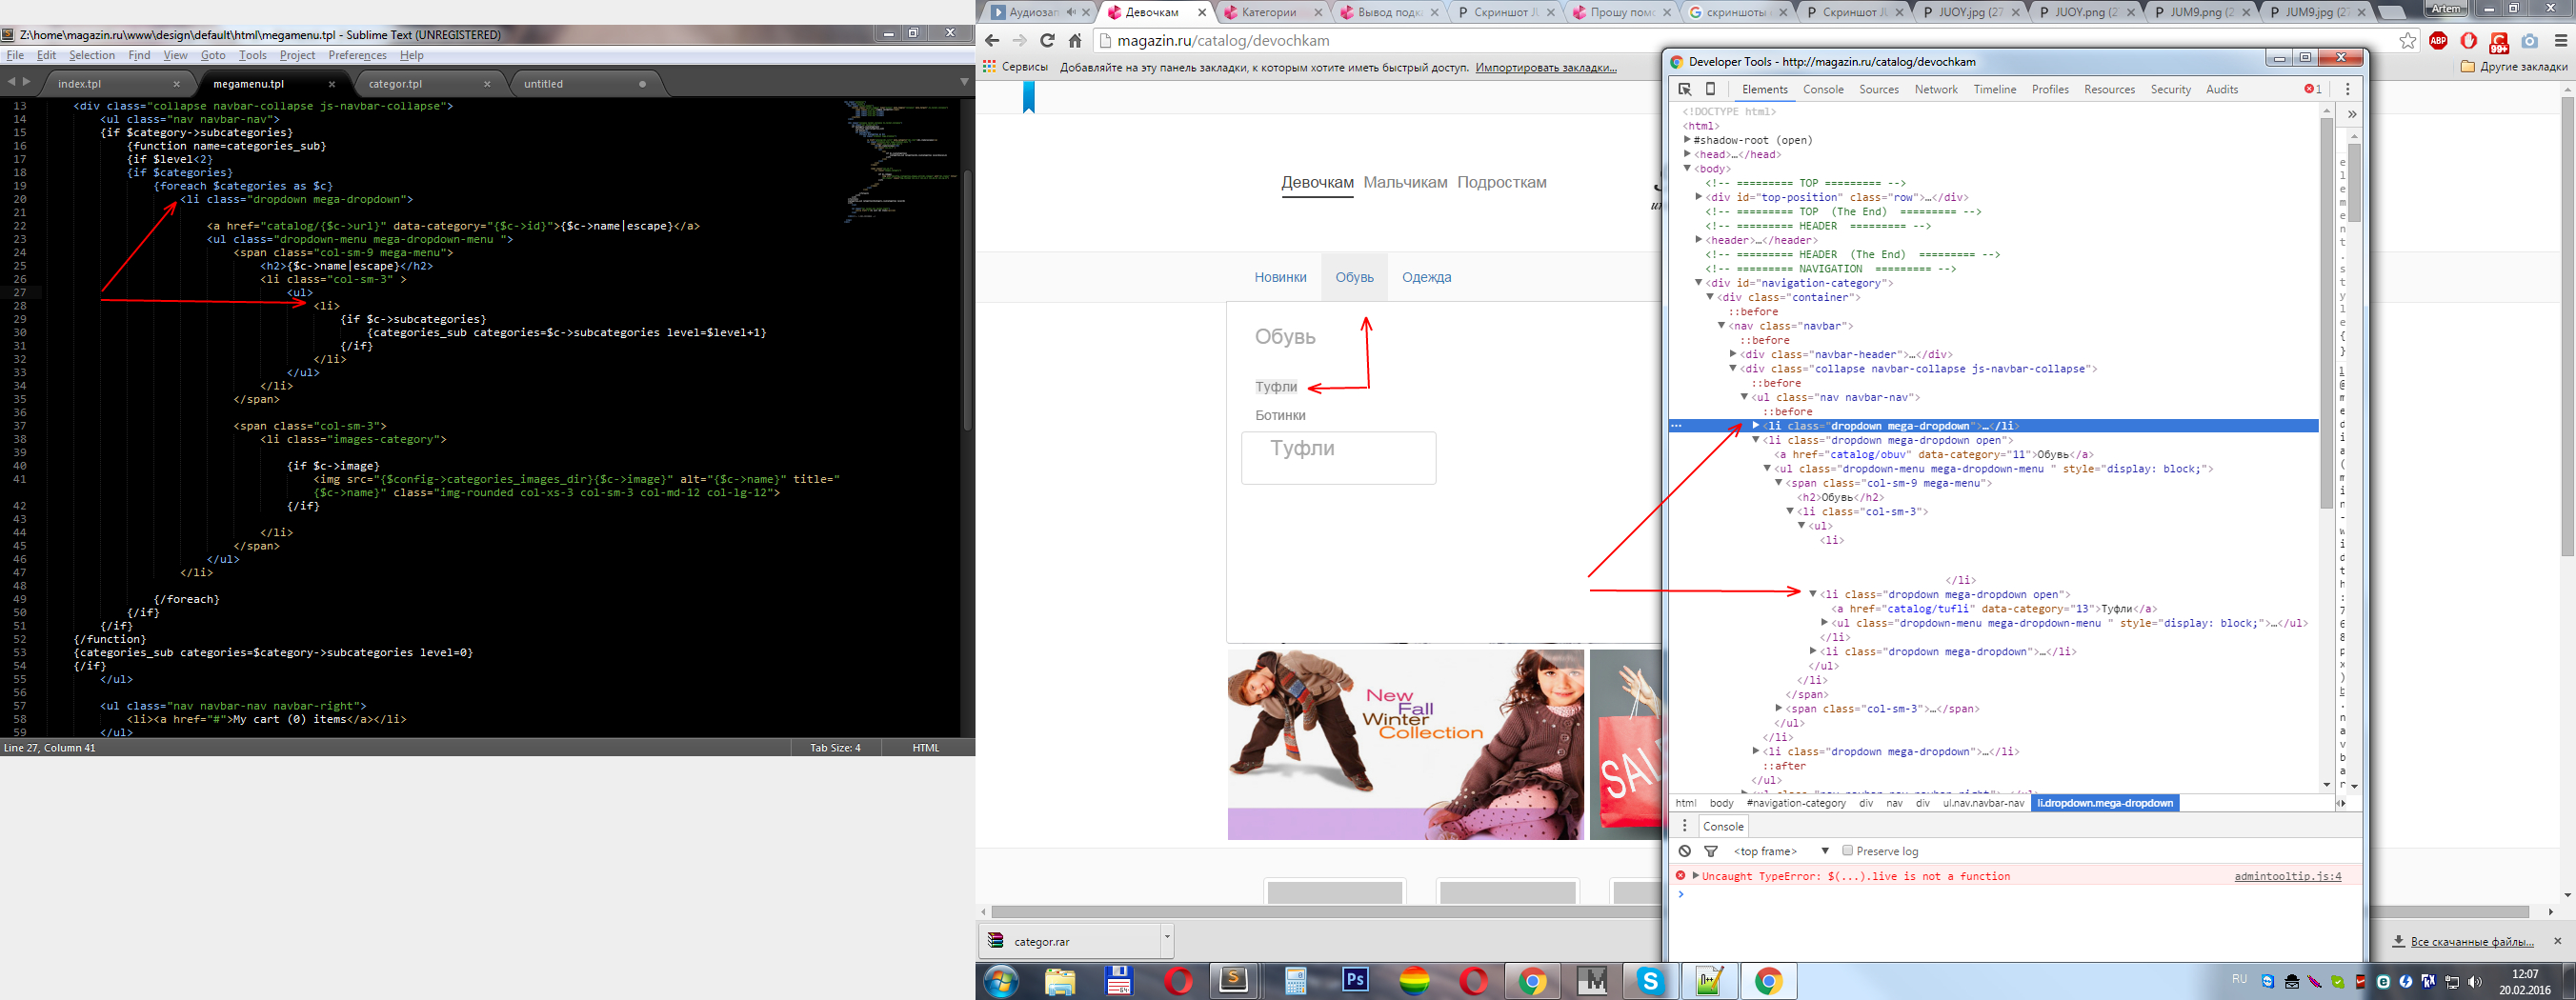The height and width of the screenshot is (1000, 2576).
Task: Click the console filter funnel icon
Action: click(x=1711, y=851)
